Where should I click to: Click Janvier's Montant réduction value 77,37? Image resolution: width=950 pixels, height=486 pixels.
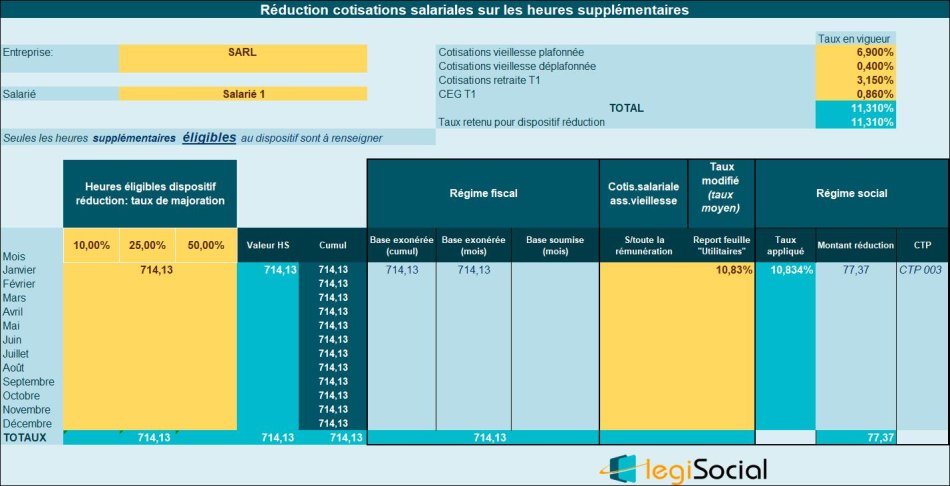point(856,270)
